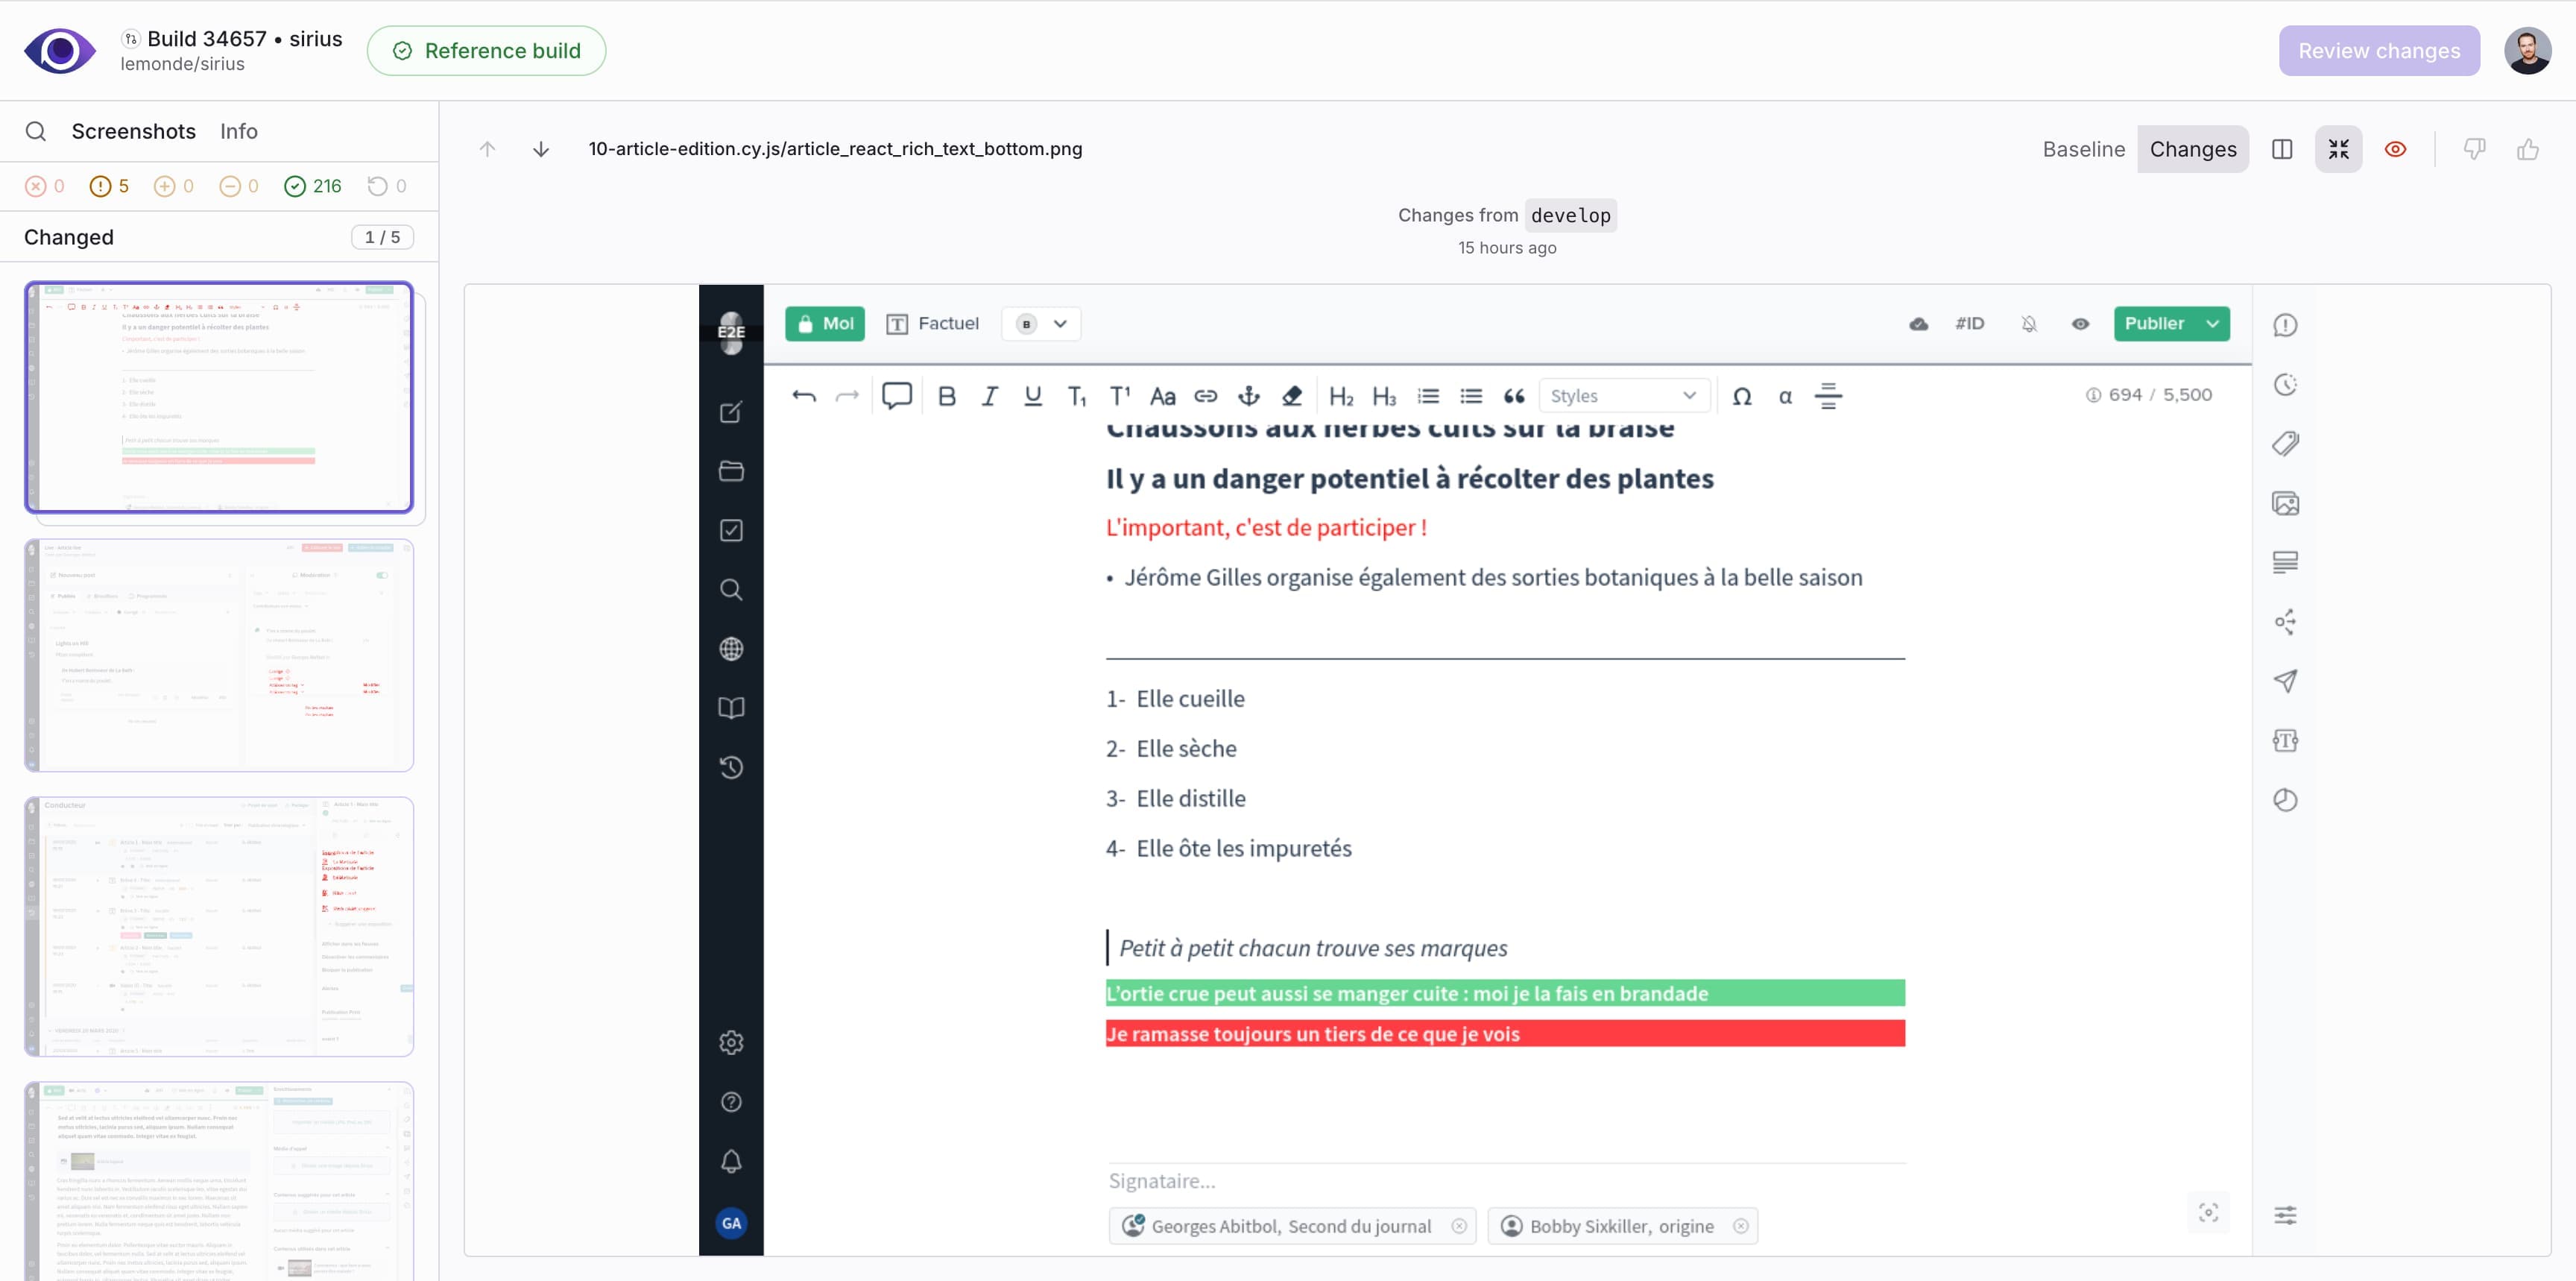Remove Georges Abitbol signatory chip
2576x1281 pixels.
click(1459, 1226)
